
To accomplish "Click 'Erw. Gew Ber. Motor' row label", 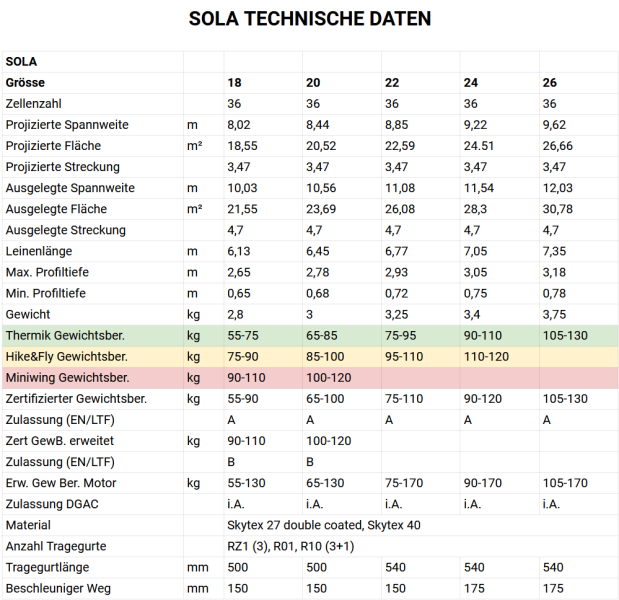I will click(x=61, y=483).
